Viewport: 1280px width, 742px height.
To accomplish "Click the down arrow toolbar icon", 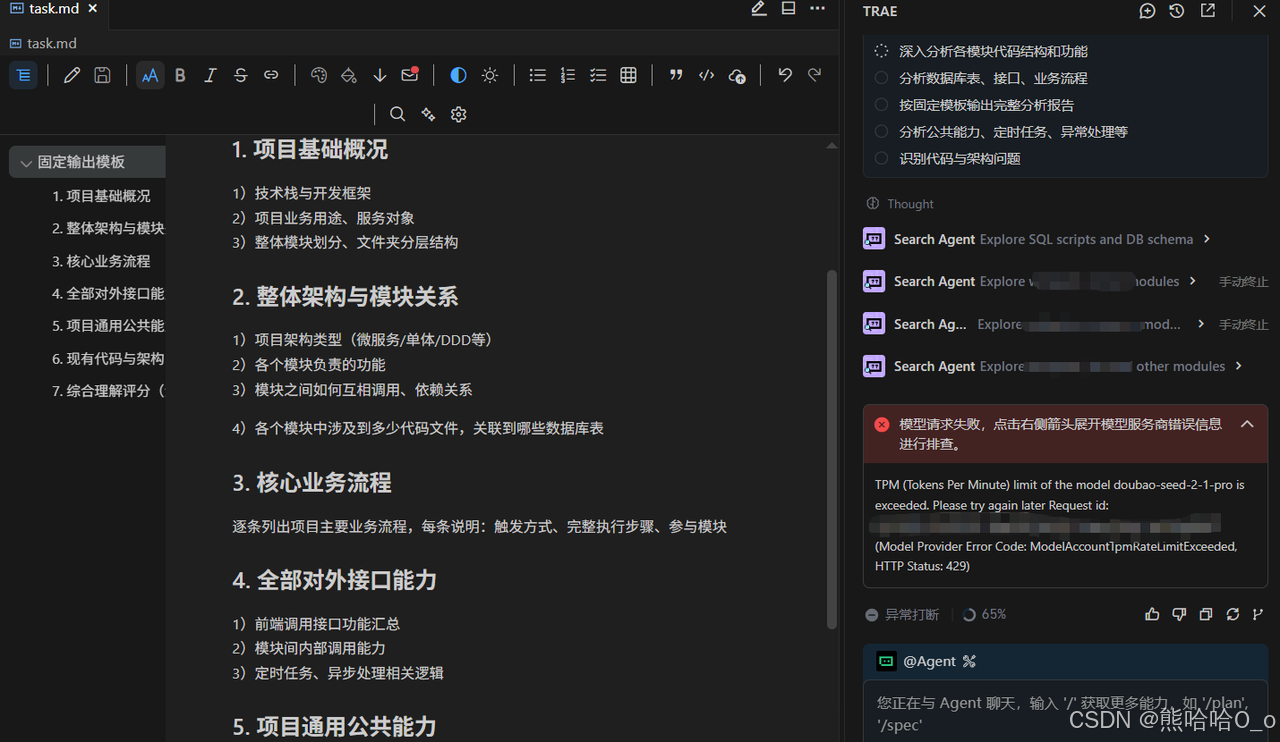I will 379,75.
